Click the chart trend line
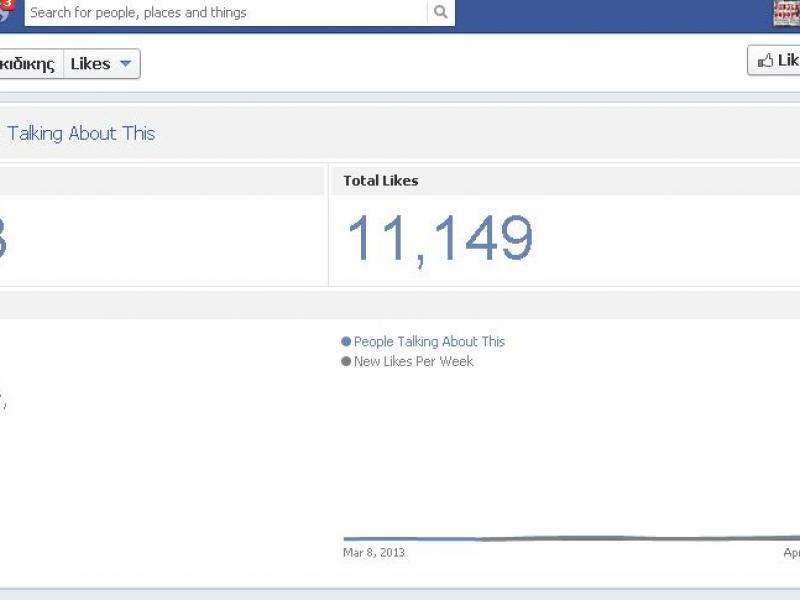This screenshot has width=800, height=600. 570,538
